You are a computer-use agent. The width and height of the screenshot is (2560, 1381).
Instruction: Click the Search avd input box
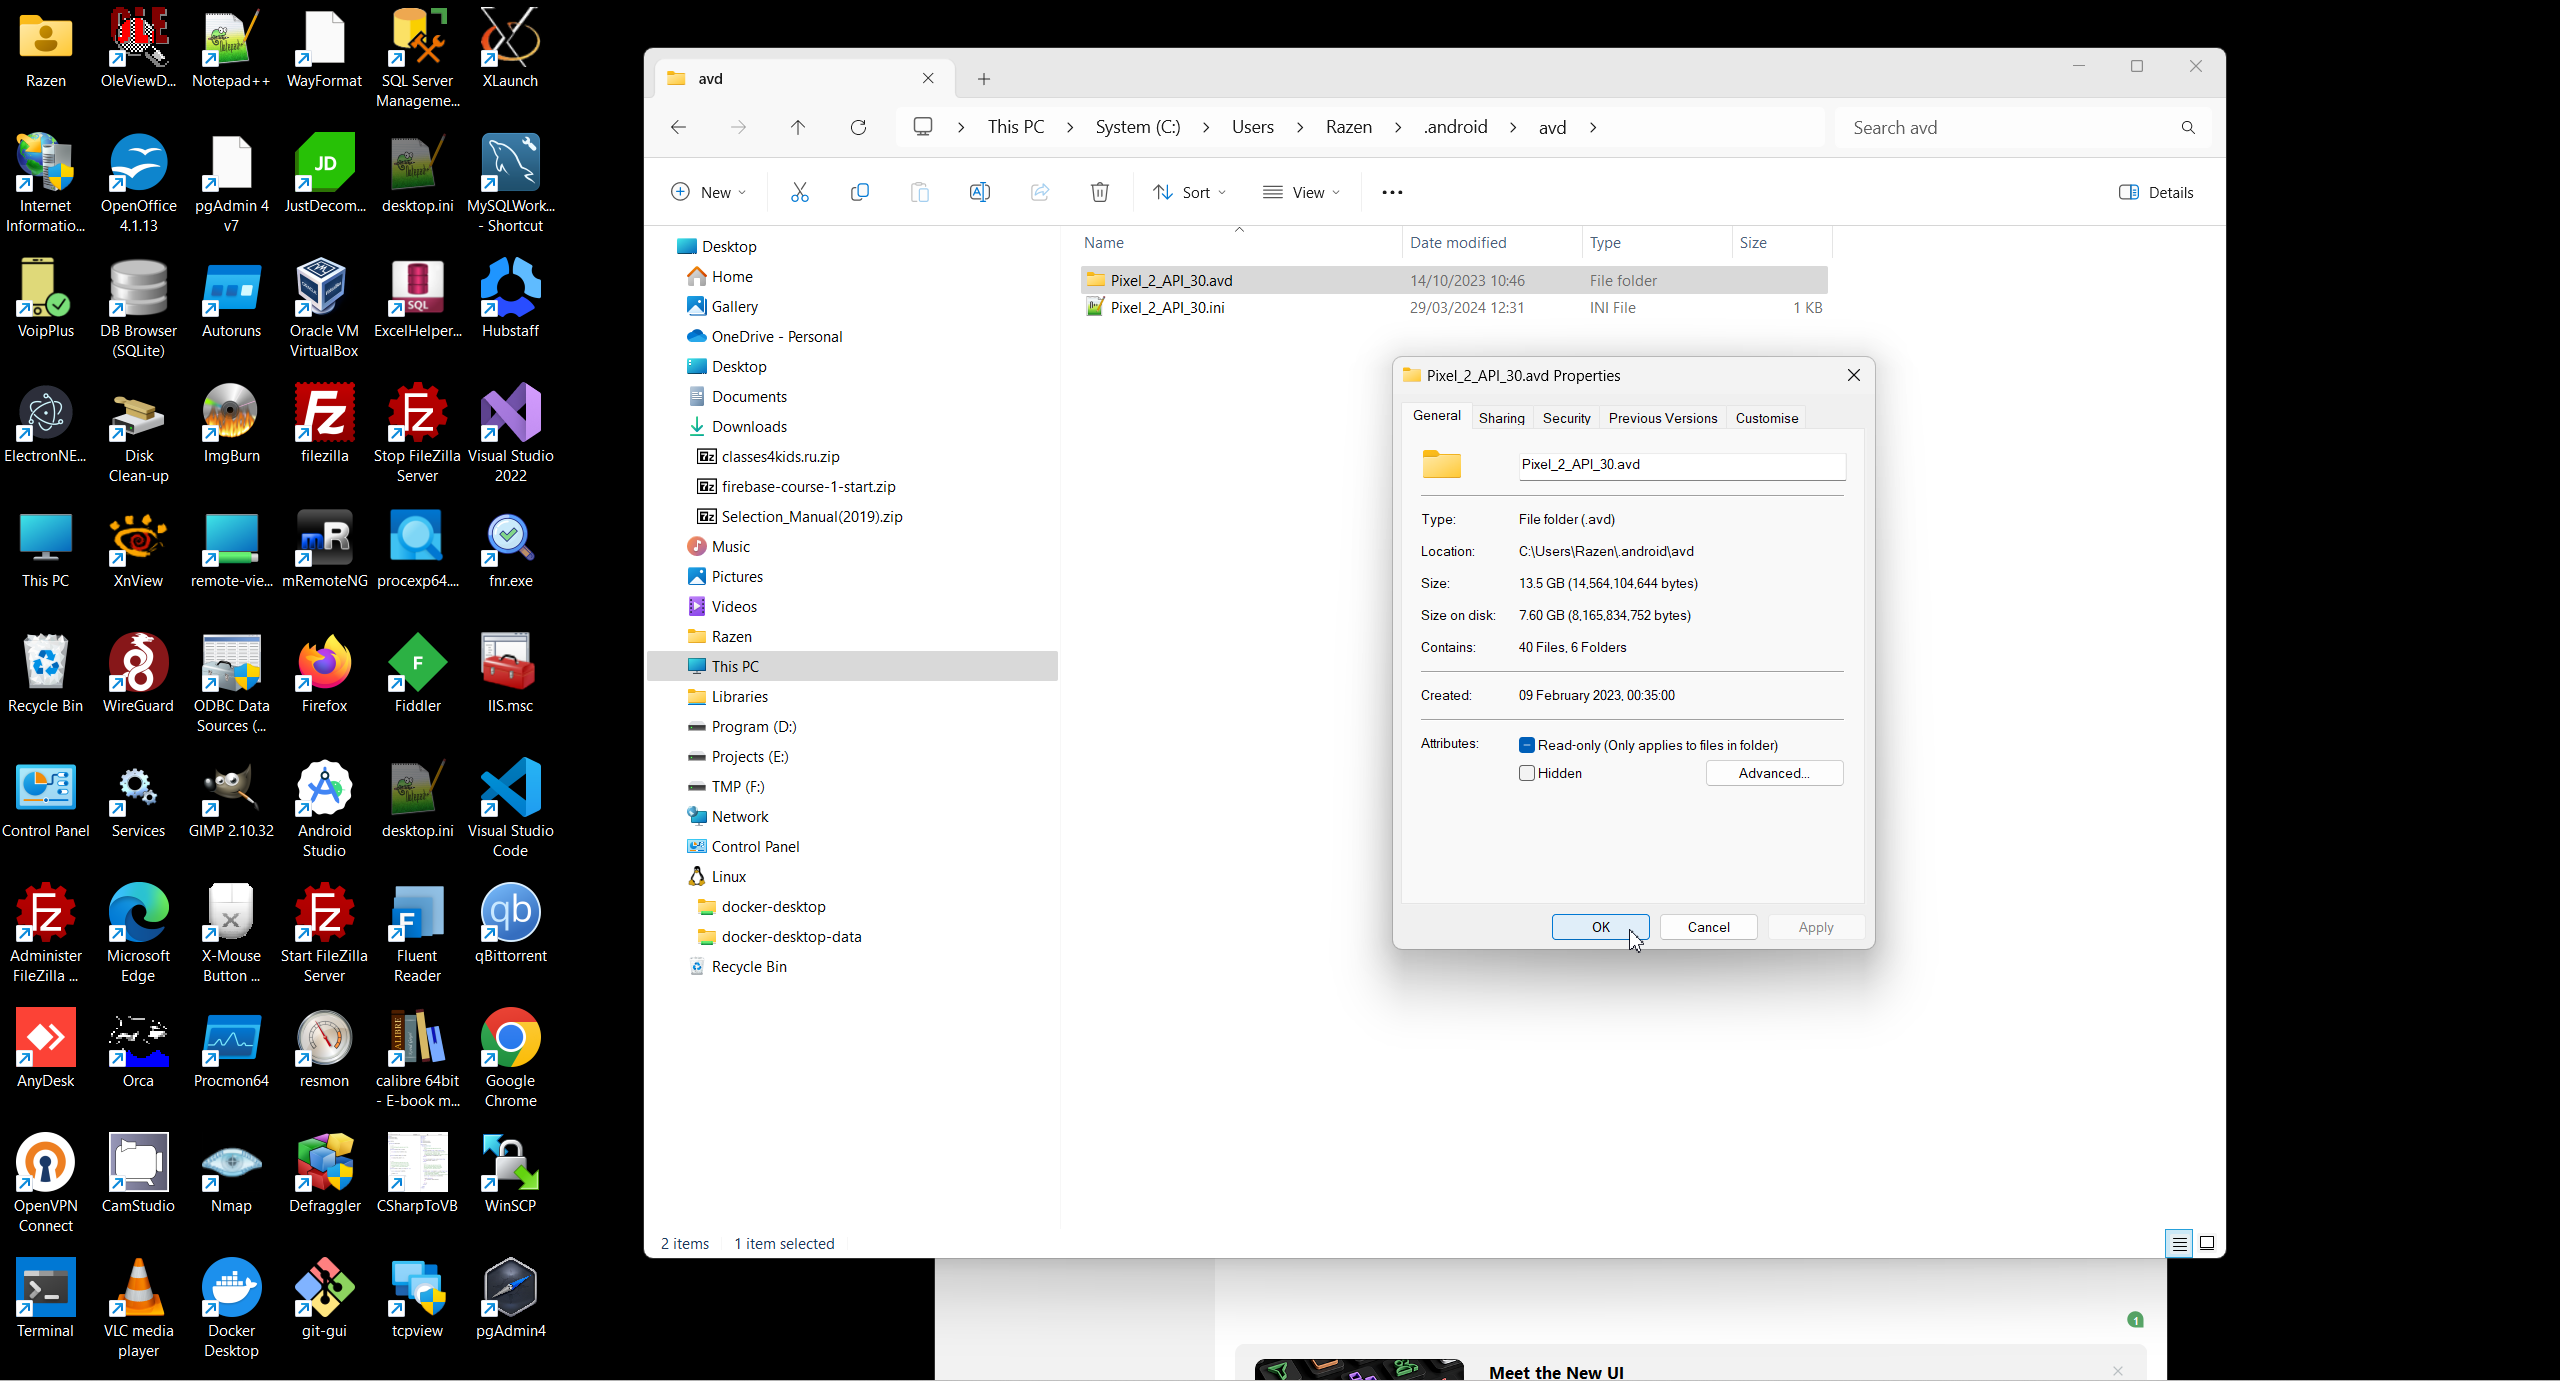2010,127
